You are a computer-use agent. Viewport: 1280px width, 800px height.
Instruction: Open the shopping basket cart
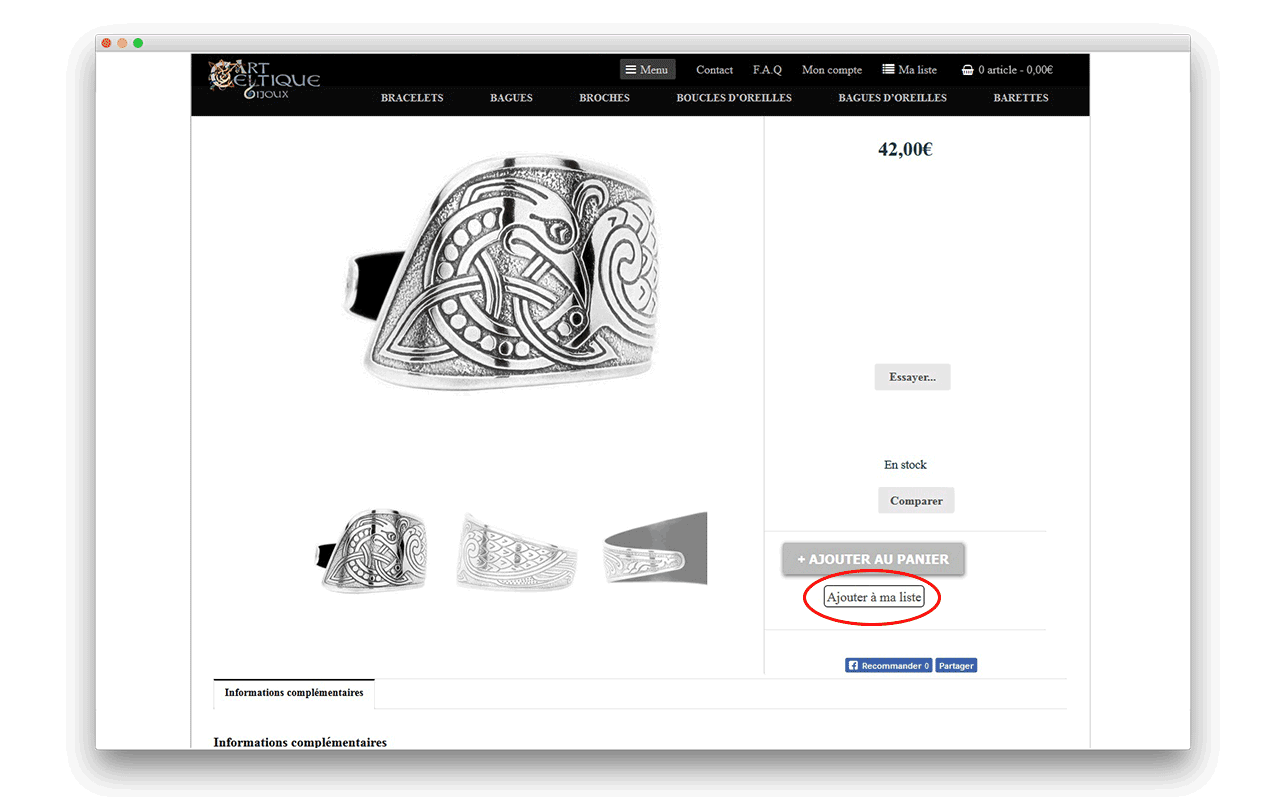tap(1006, 70)
